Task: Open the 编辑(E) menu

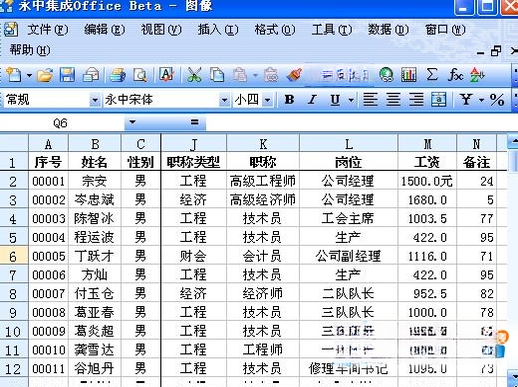Action: point(104,30)
